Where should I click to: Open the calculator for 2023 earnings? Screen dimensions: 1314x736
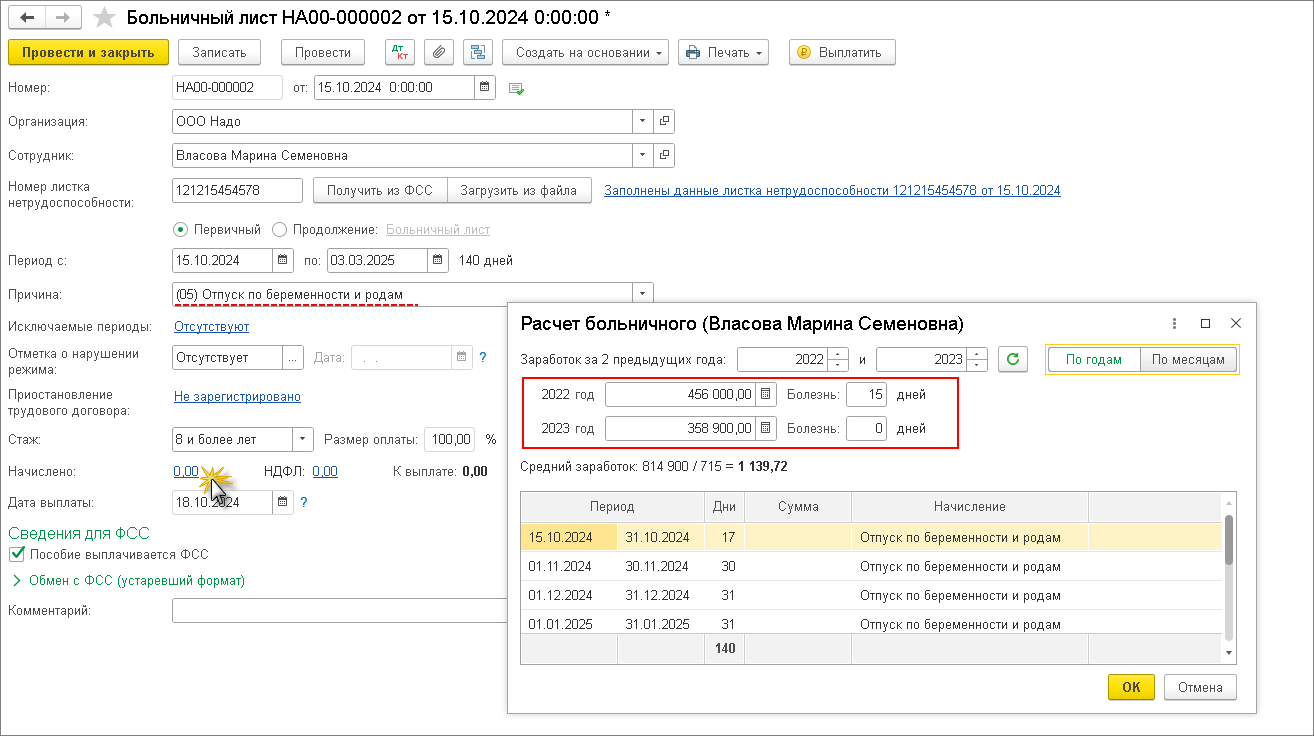click(766, 428)
